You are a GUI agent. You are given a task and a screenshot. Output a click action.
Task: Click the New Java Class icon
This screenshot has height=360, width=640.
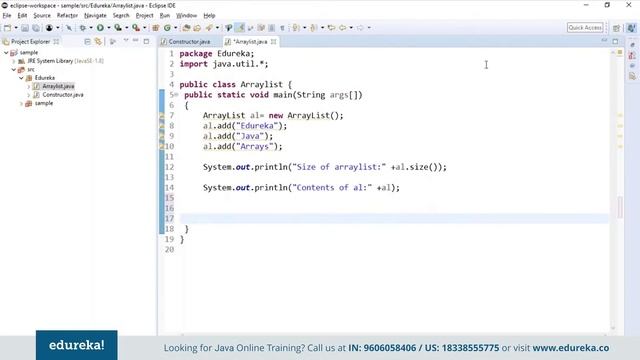(x=167, y=28)
